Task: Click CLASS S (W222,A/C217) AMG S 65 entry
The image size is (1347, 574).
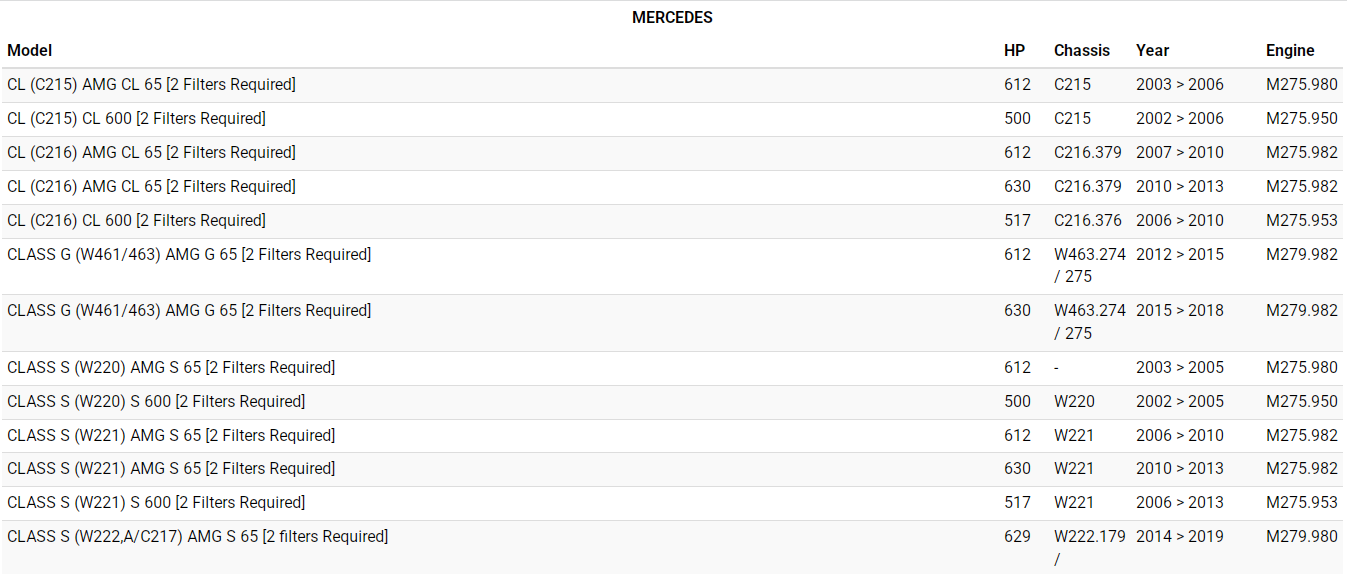Action: (x=197, y=537)
